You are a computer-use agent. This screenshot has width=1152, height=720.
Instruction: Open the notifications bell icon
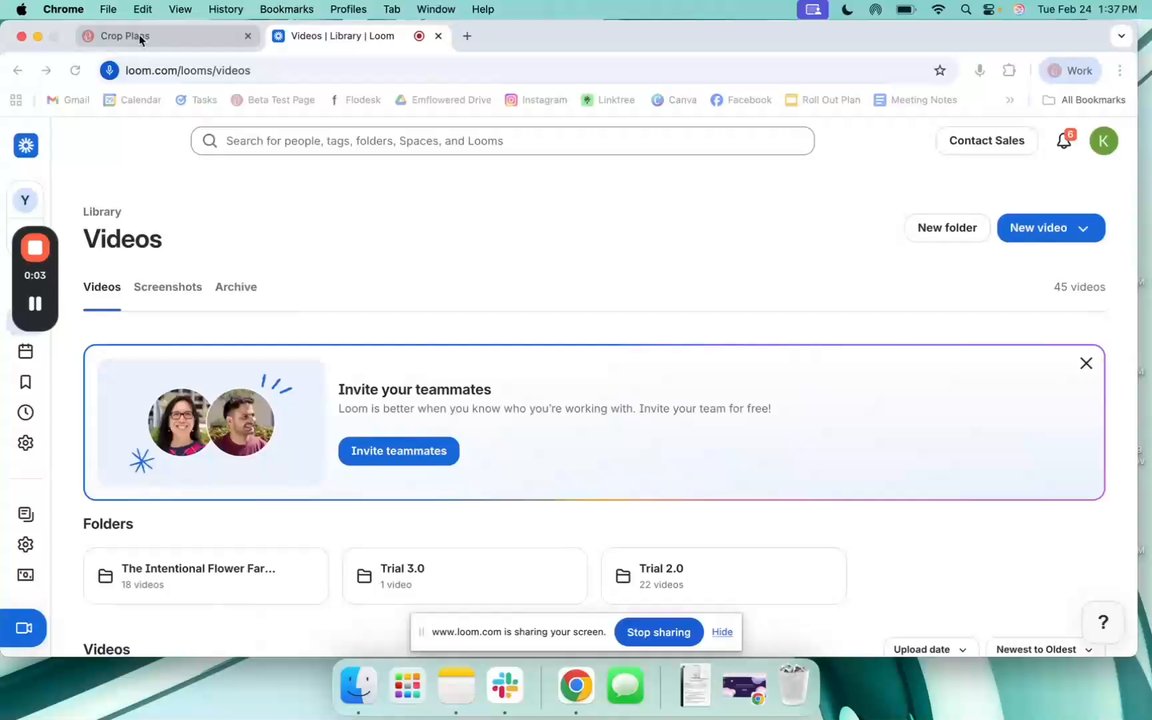coord(1064,140)
